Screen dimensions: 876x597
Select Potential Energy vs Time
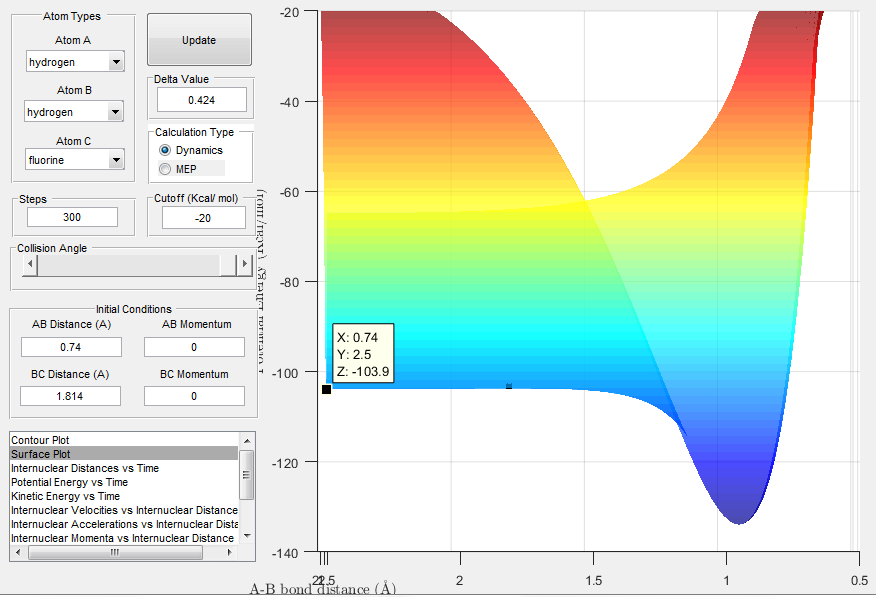pyautogui.click(x=125, y=482)
